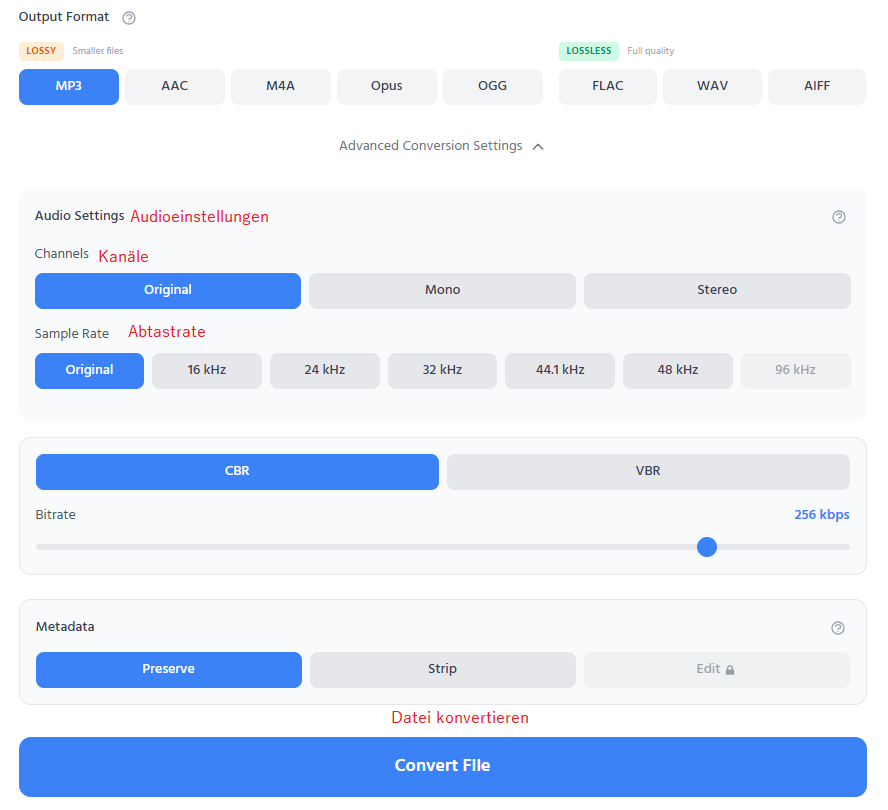Switch to the CBR tab
Viewport: 888px width, 810px height.
tap(237, 471)
